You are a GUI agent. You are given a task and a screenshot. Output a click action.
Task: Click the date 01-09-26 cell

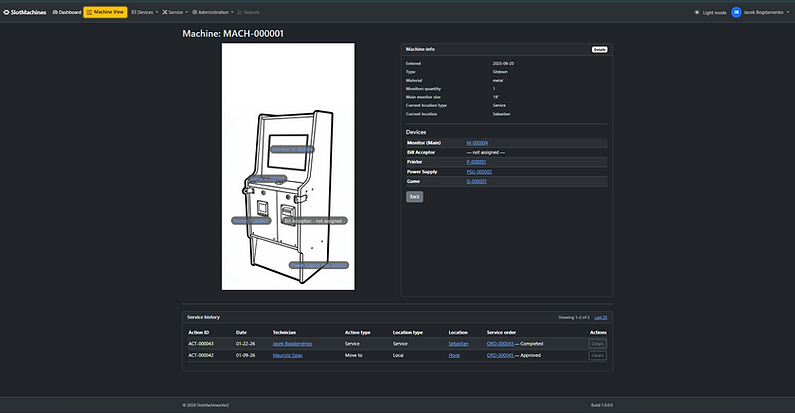(245, 355)
